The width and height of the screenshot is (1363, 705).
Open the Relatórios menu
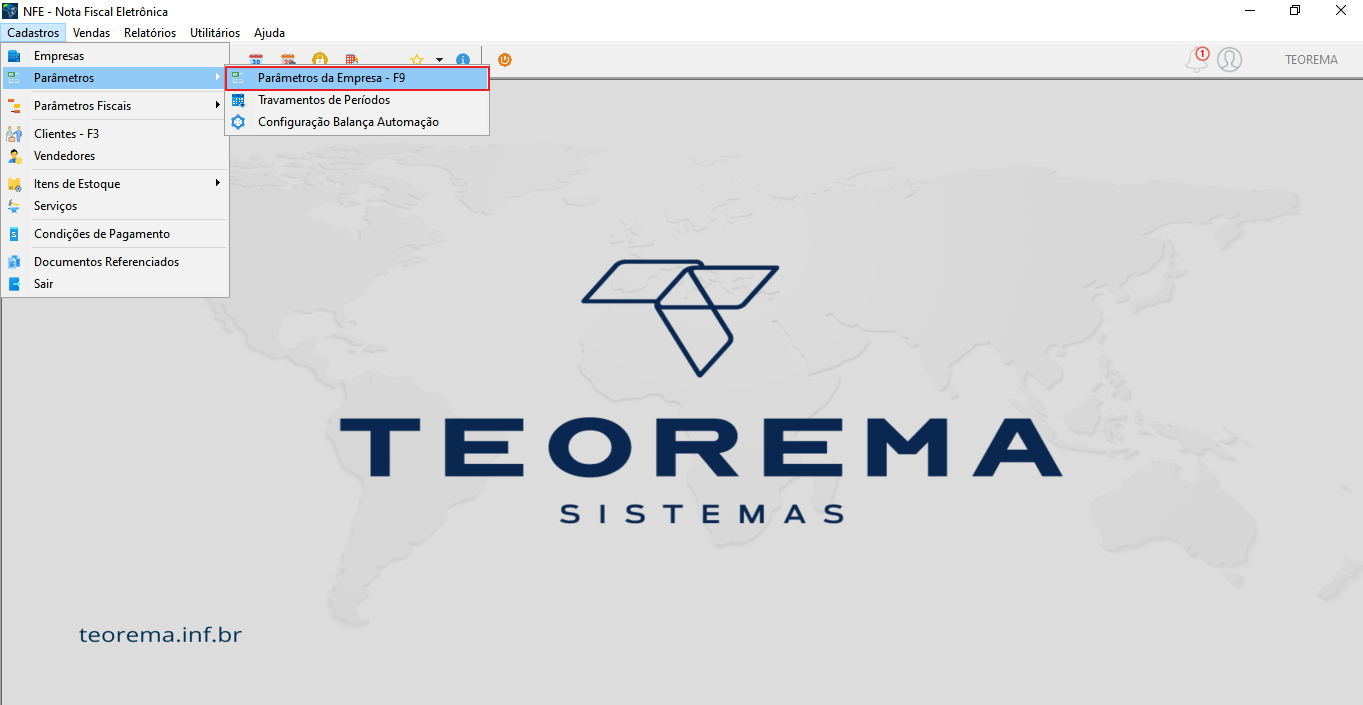tap(150, 33)
